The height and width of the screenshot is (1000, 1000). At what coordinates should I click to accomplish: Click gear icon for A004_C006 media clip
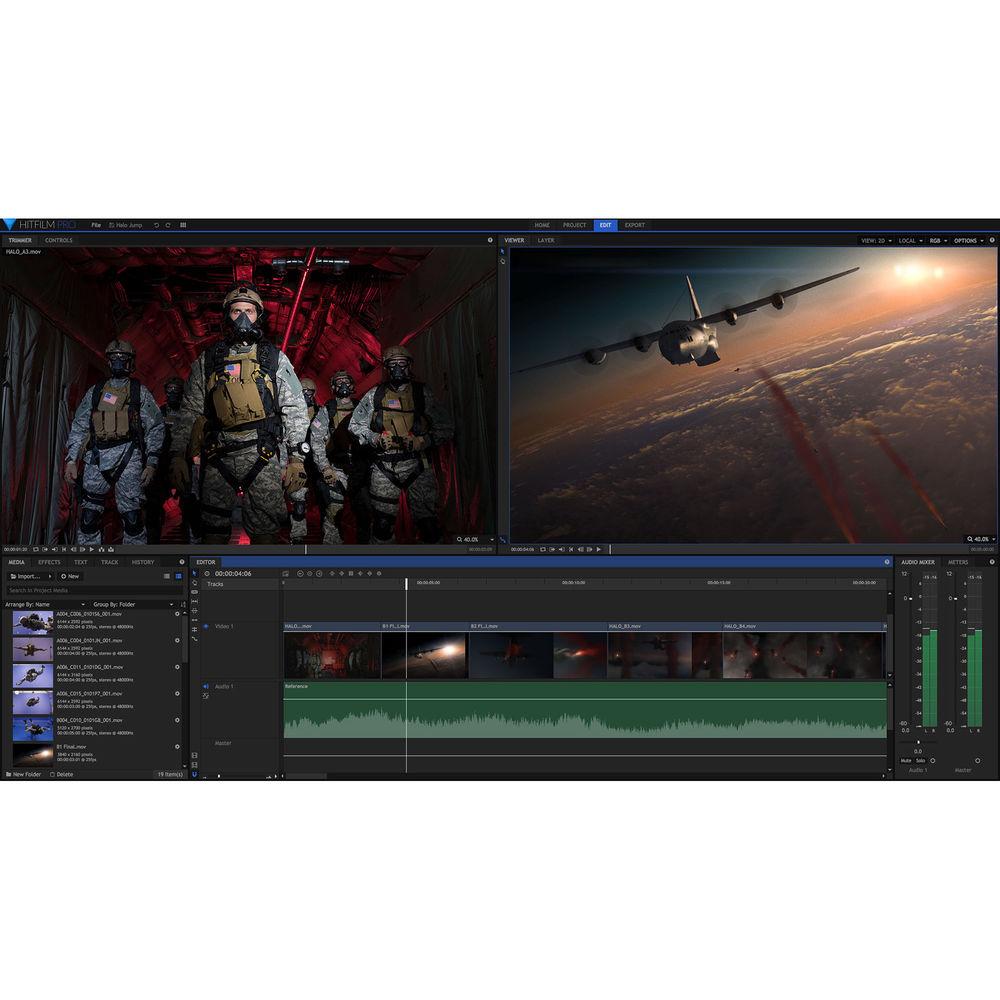(x=177, y=614)
